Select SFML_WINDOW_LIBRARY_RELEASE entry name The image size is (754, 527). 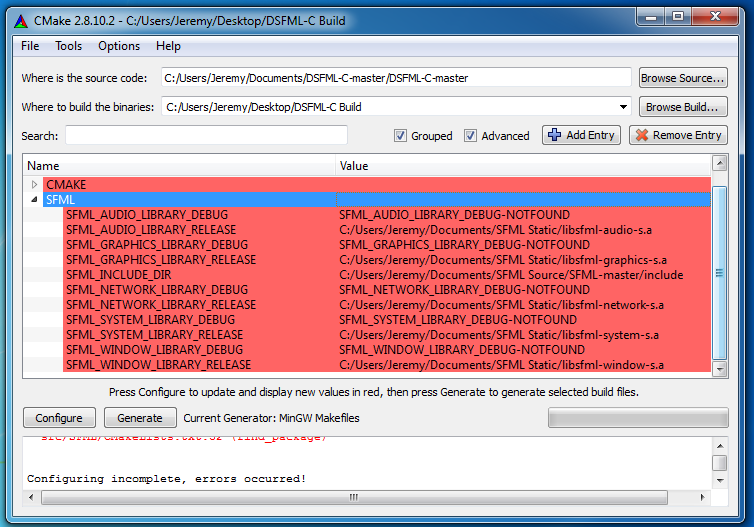click(x=159, y=364)
